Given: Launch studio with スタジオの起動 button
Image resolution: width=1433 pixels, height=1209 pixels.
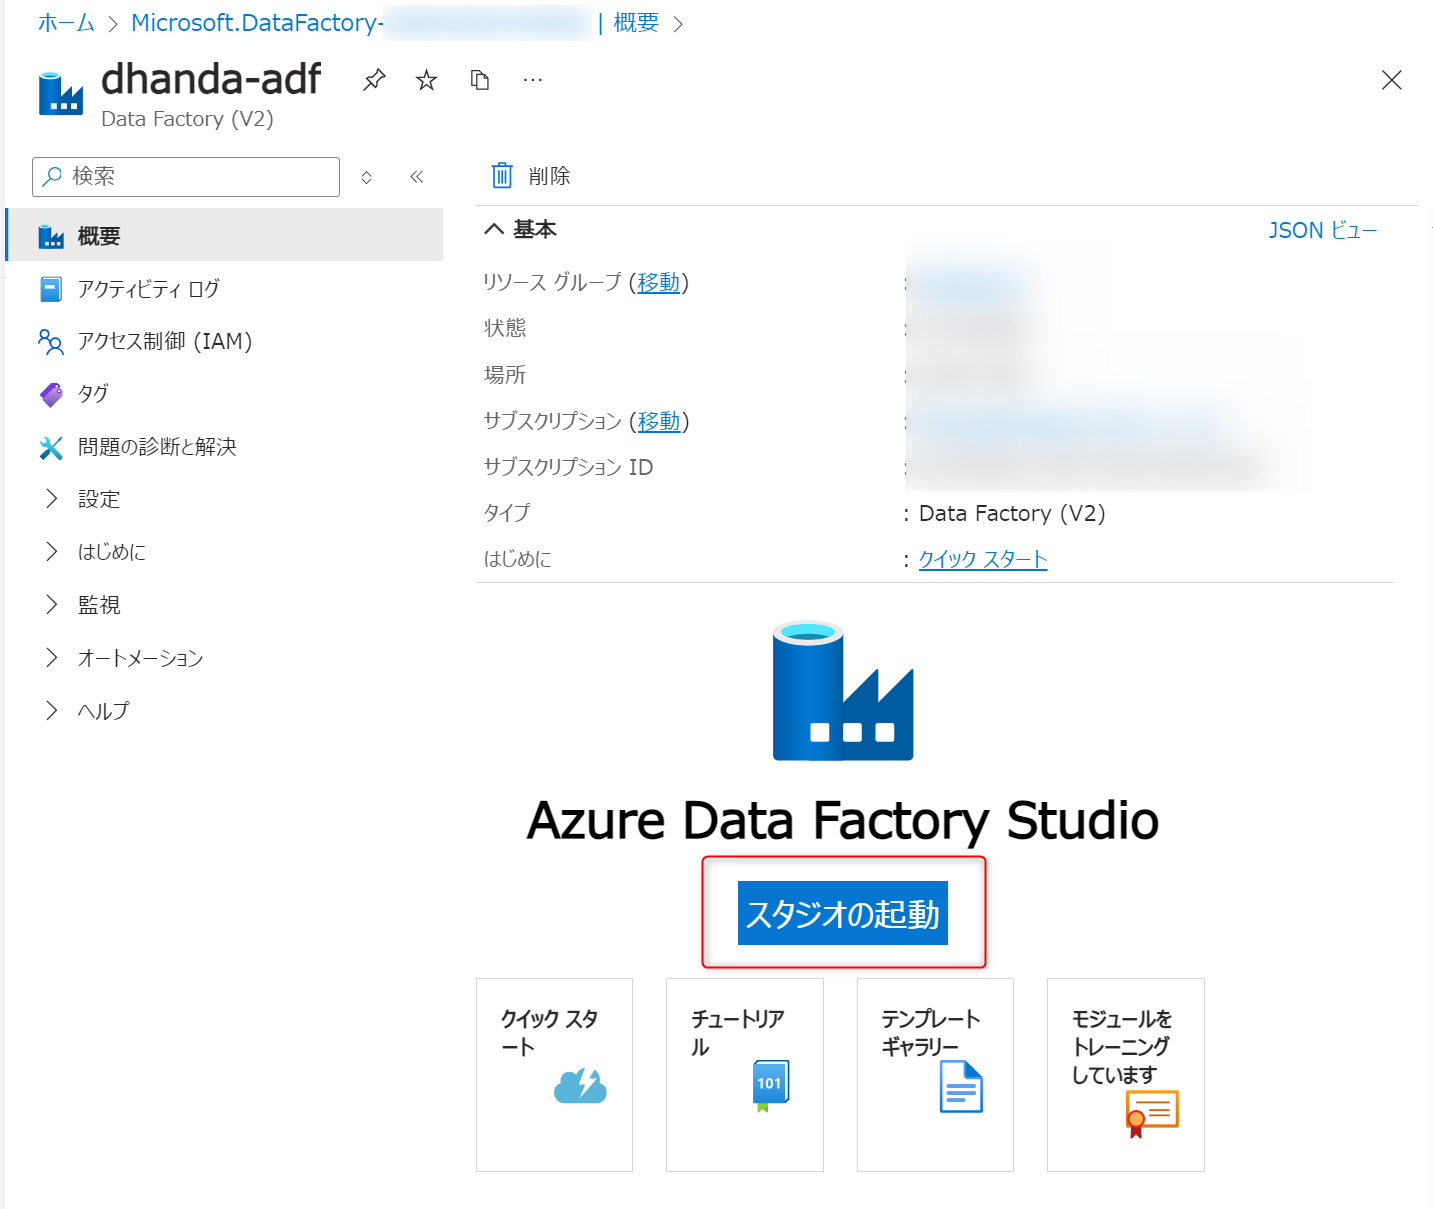Looking at the screenshot, I should (843, 913).
